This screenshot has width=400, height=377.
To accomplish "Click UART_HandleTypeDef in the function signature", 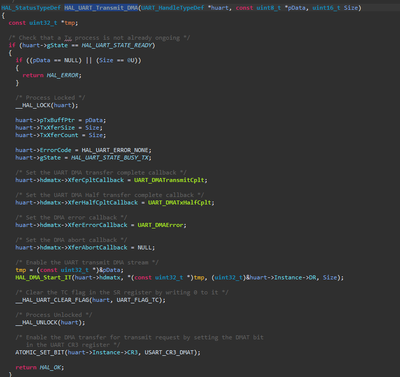I will (x=172, y=8).
